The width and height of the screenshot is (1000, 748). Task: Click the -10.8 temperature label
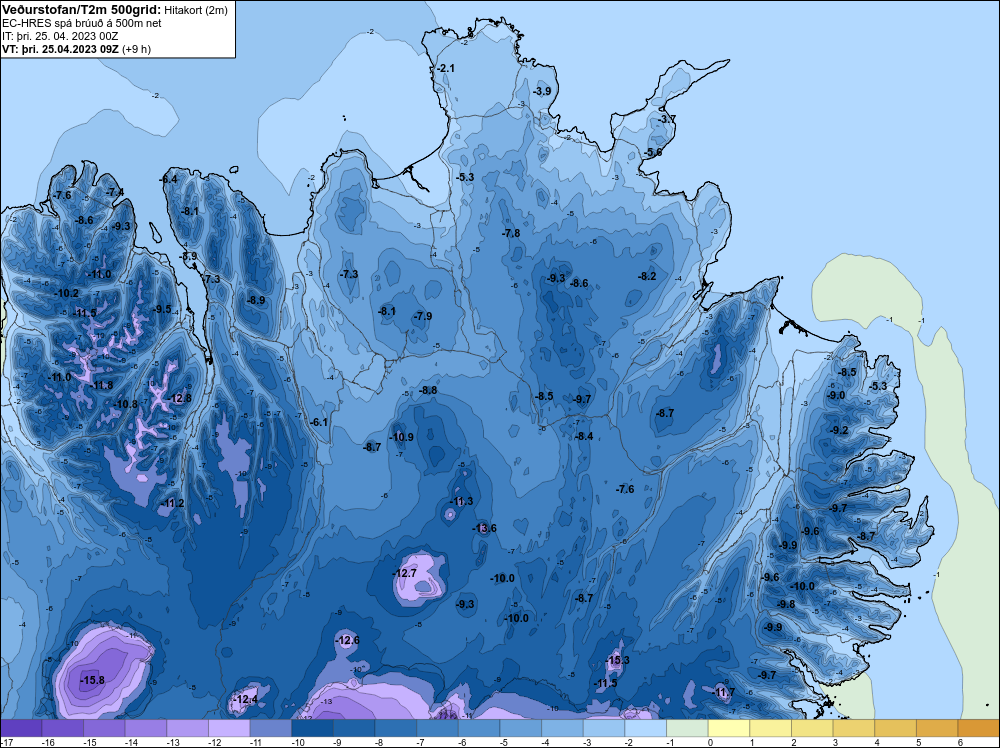[126, 404]
